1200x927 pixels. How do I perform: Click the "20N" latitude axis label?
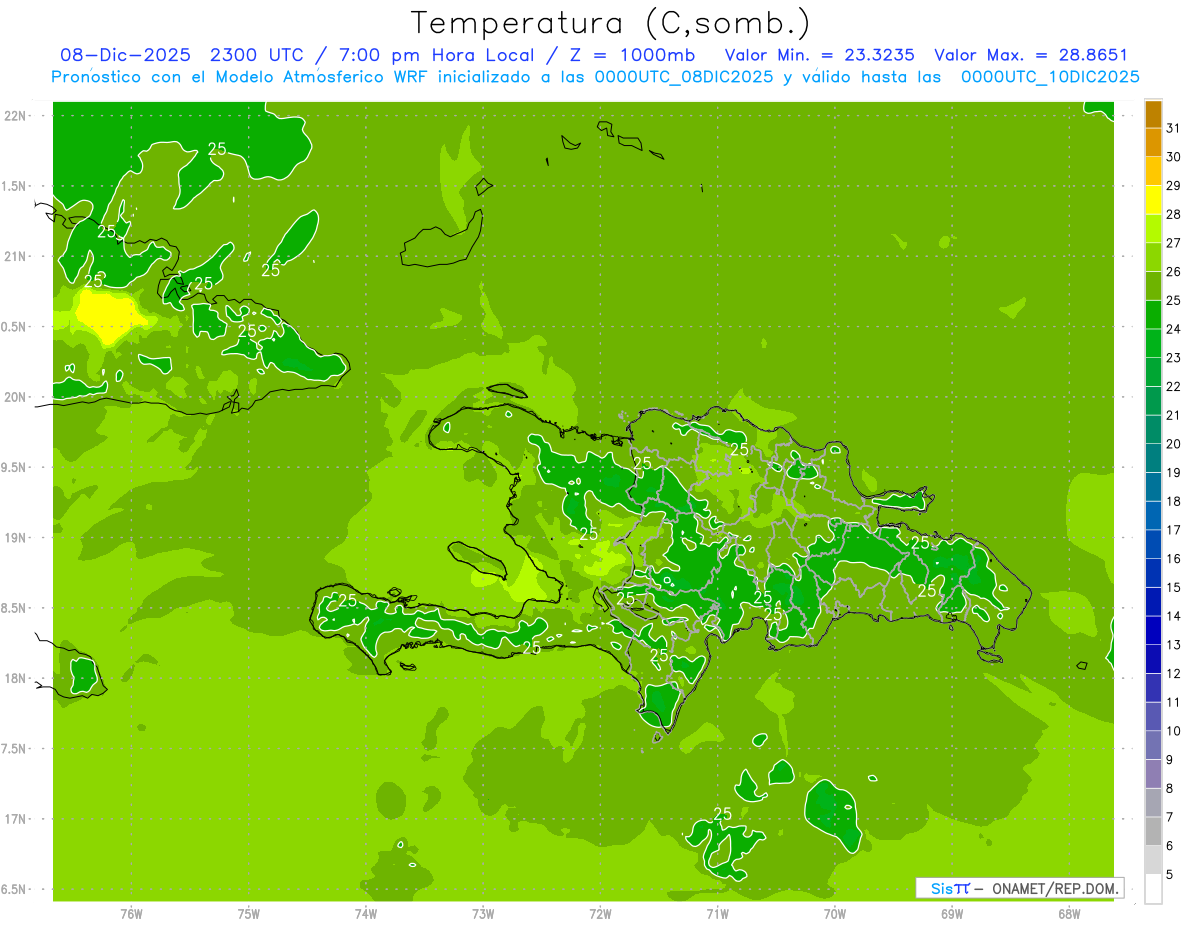click(15, 397)
